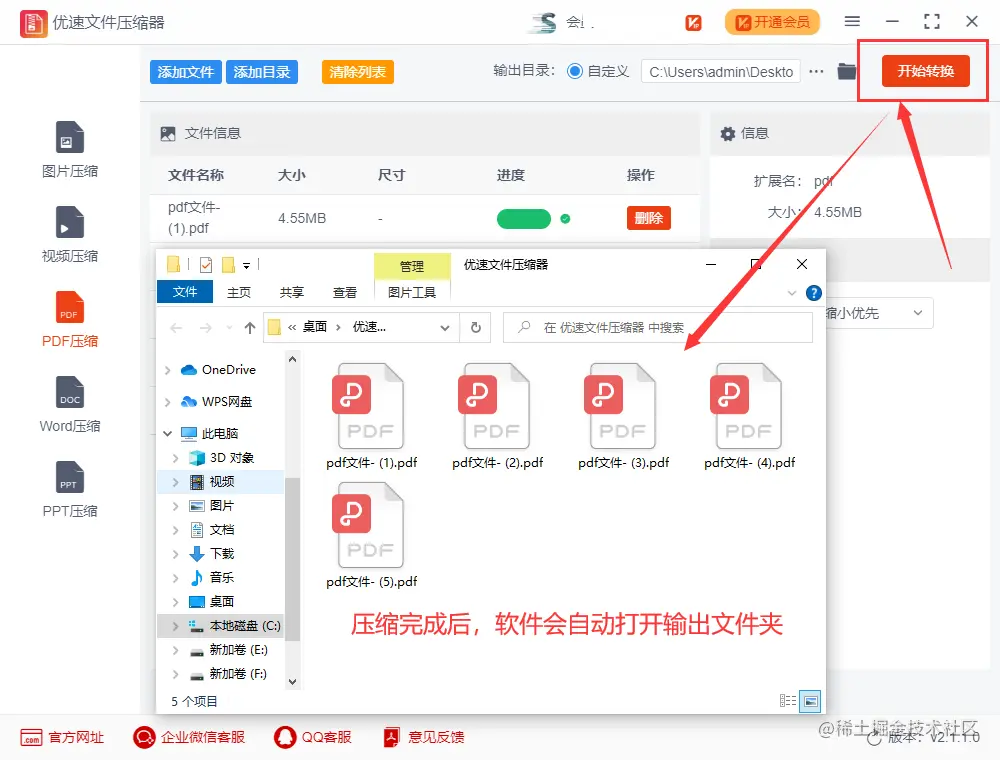Select the pdf文件- (1).pdf file icon

[370, 406]
